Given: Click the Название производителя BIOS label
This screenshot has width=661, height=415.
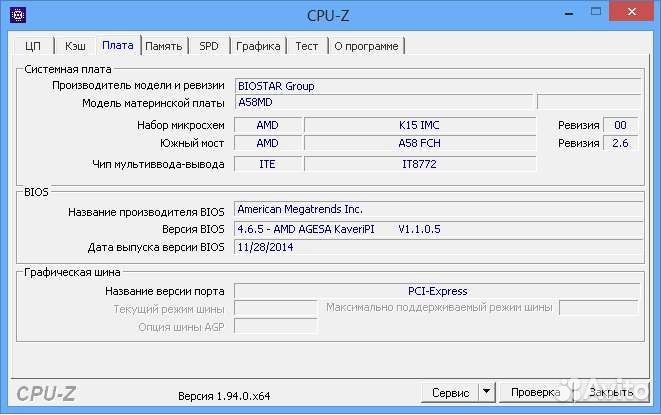Looking at the screenshot, I should point(146,212).
